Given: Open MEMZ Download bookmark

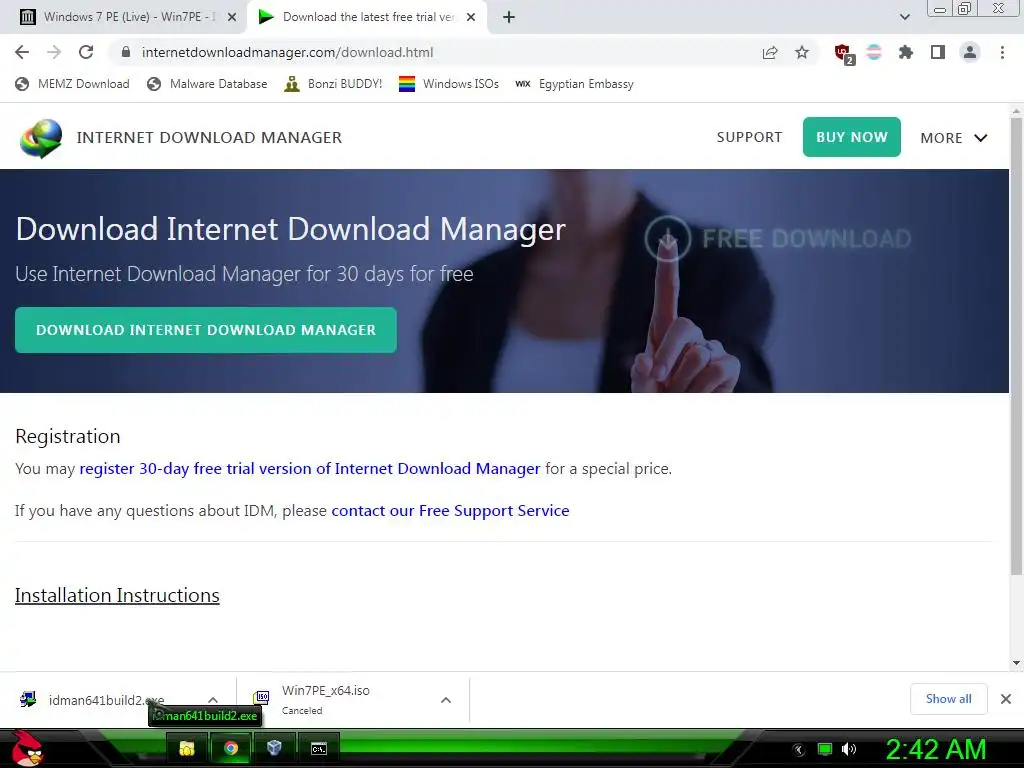Looking at the screenshot, I should click(x=72, y=84).
